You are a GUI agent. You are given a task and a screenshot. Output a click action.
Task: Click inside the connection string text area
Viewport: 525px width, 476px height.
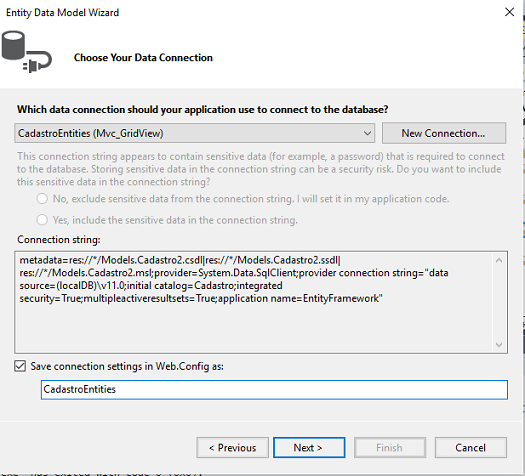point(253,302)
